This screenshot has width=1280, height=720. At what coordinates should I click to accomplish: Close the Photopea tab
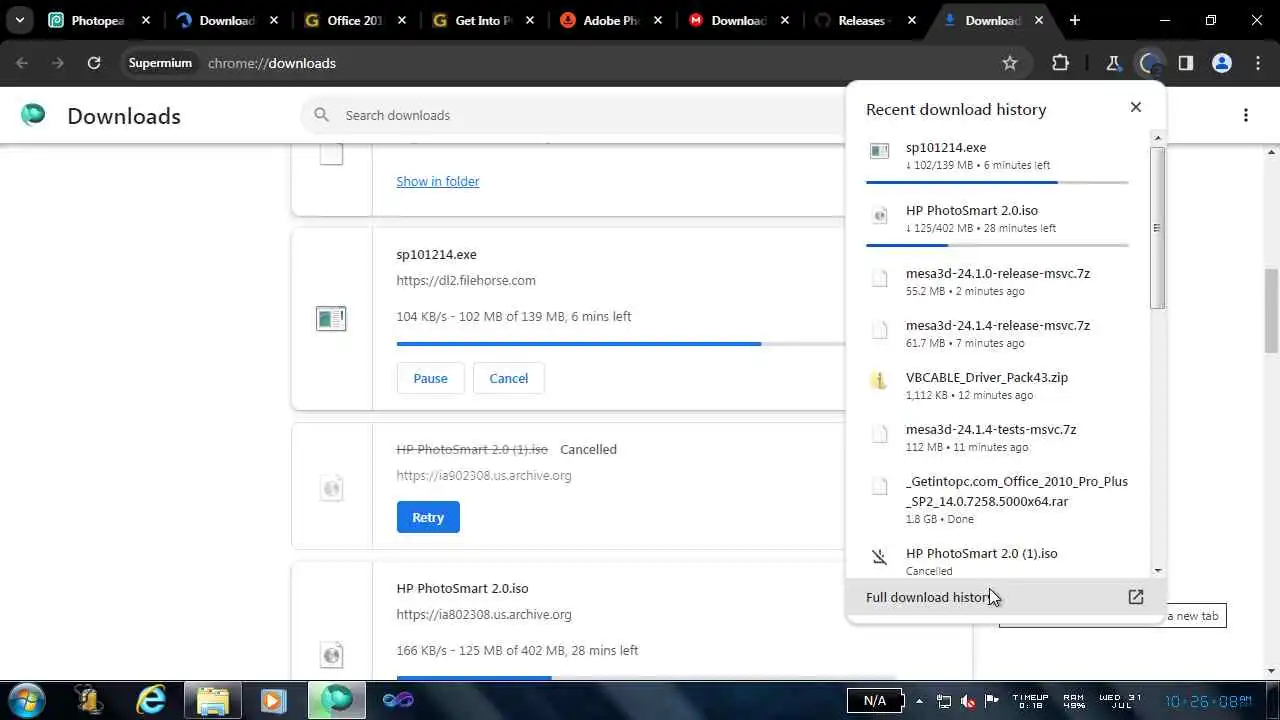coord(146,20)
